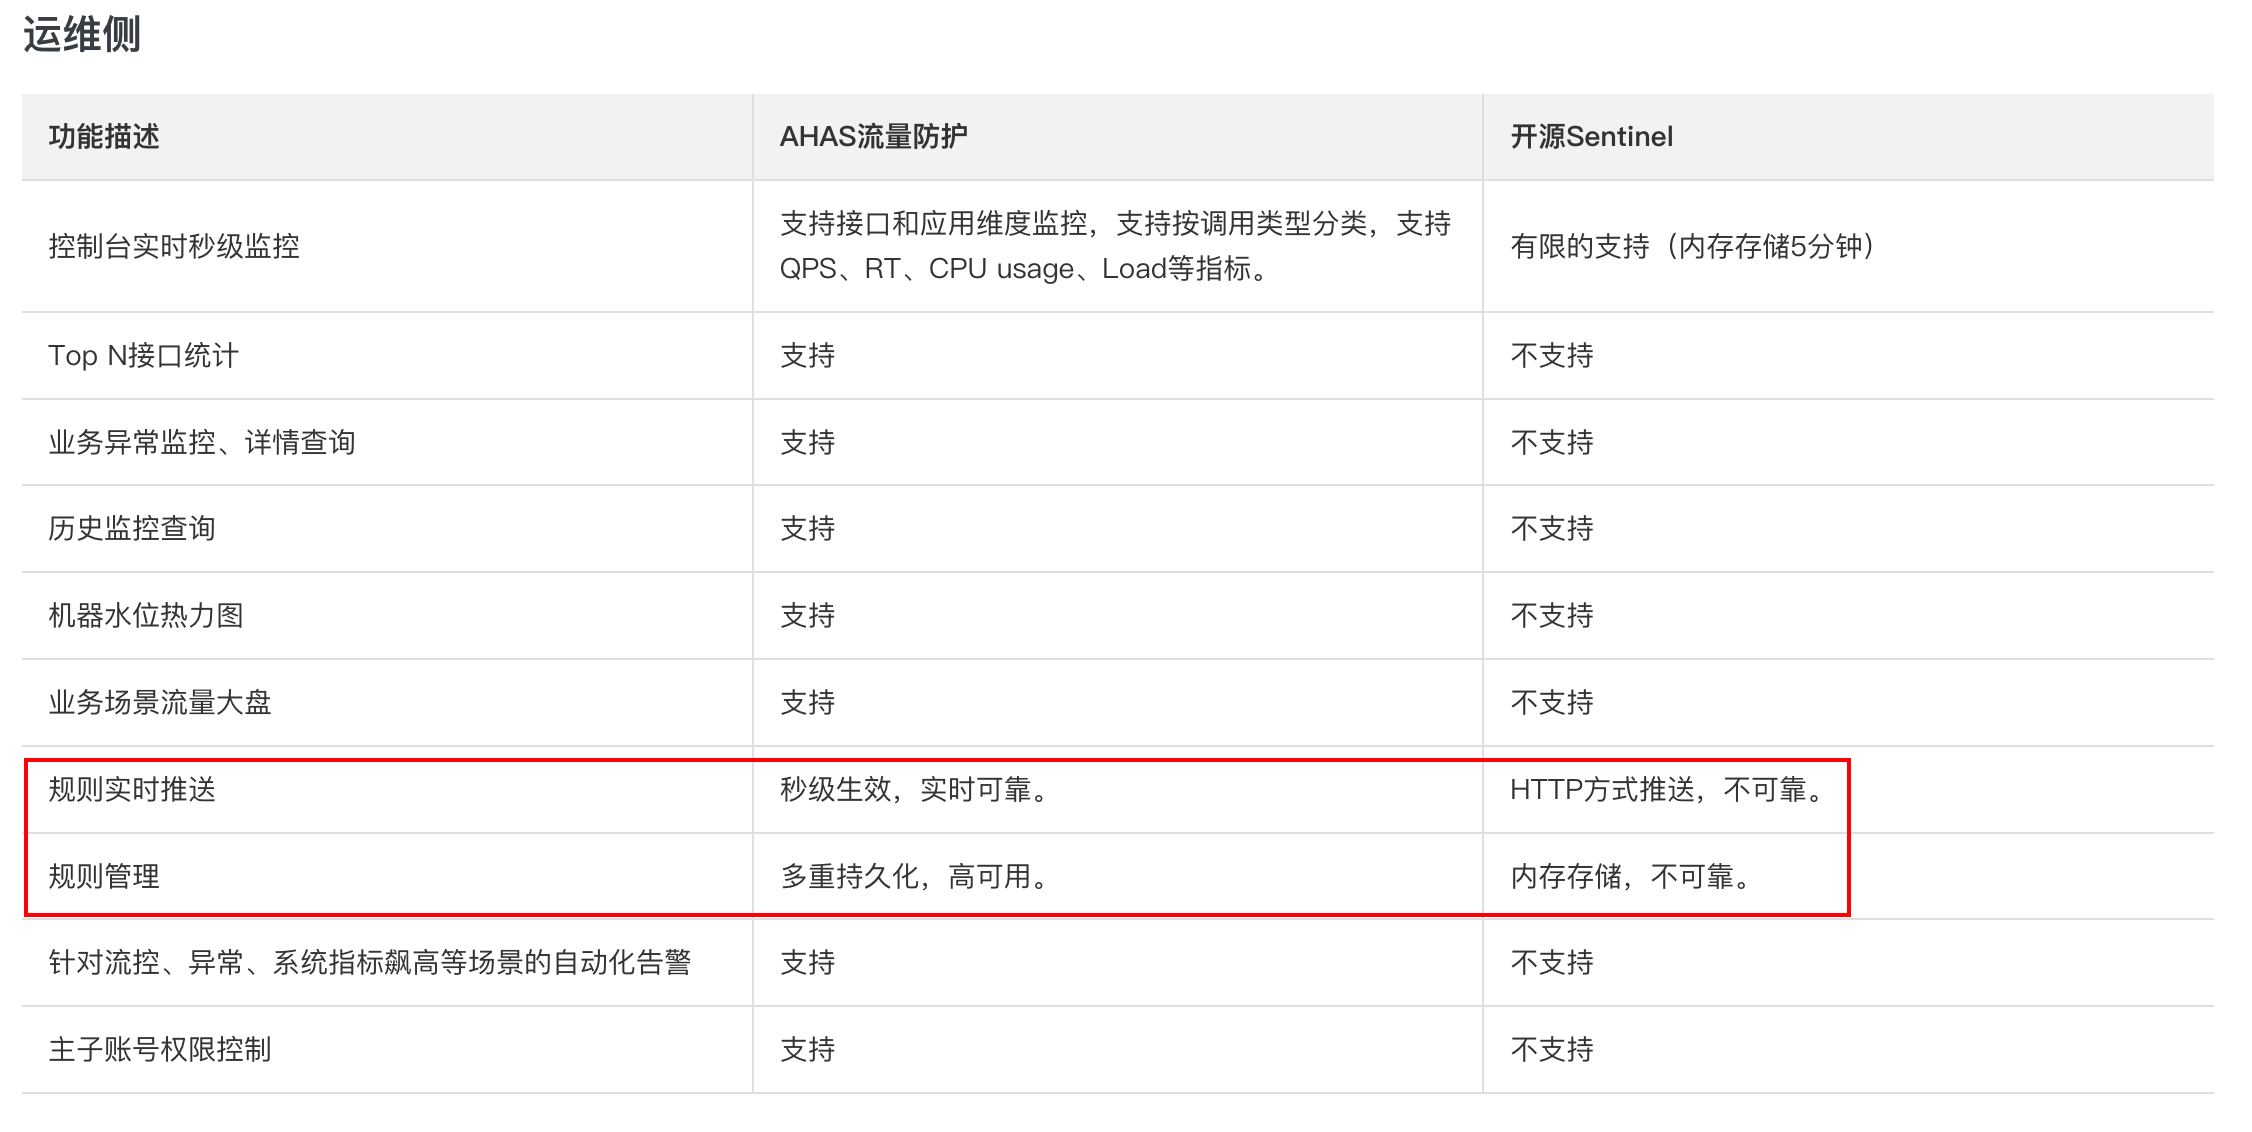
Task: Select 支持 in the 业务场景流量大盘 row
Action: click(x=807, y=702)
